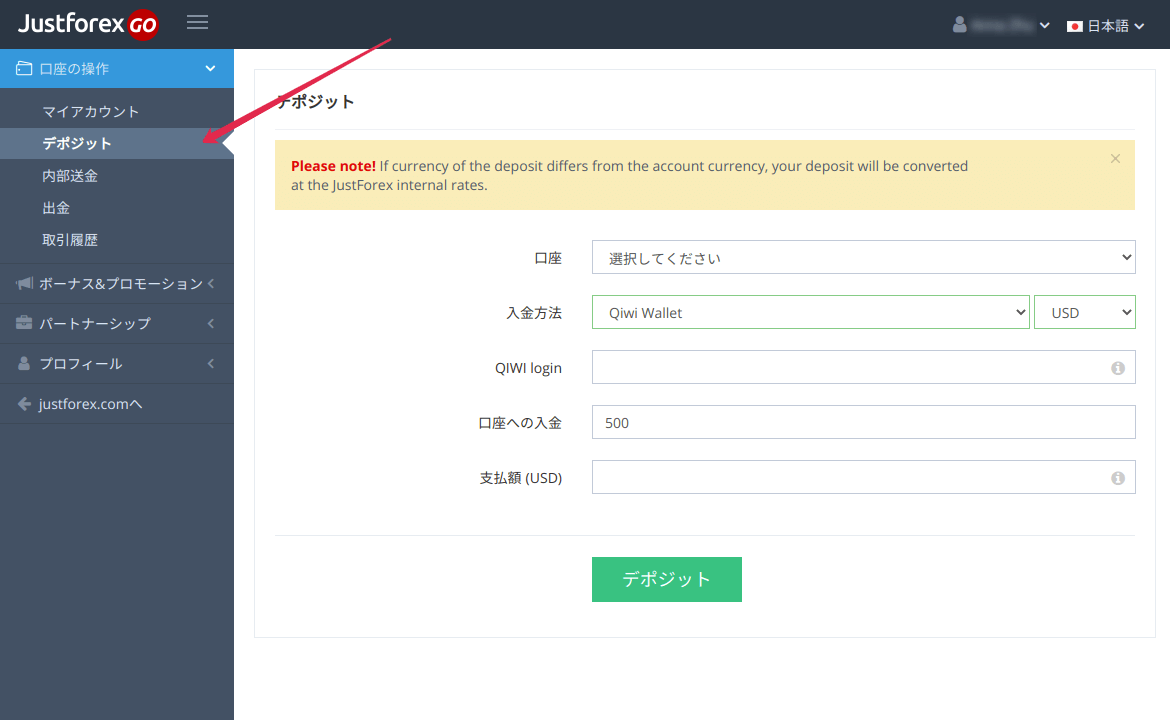Go to 内部送金 page
This screenshot has height=720, width=1170.
click(70, 176)
